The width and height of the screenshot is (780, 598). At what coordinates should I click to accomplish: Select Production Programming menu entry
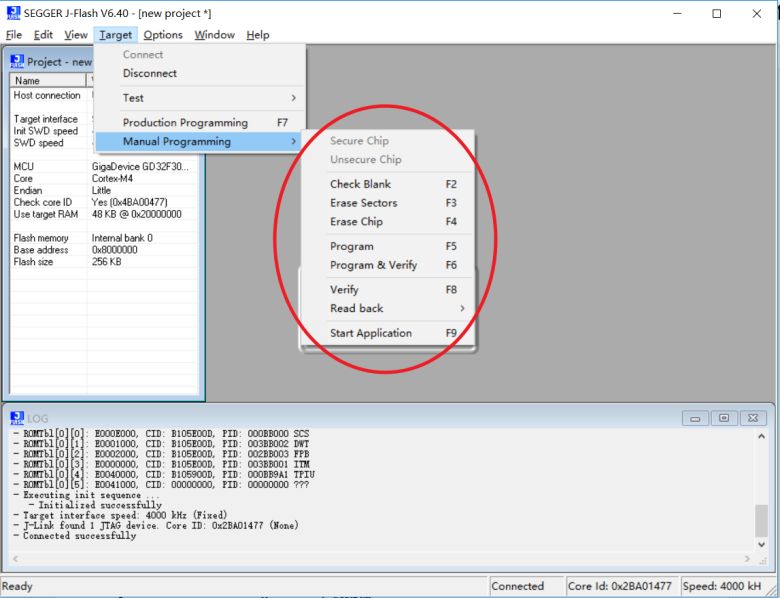coord(185,123)
